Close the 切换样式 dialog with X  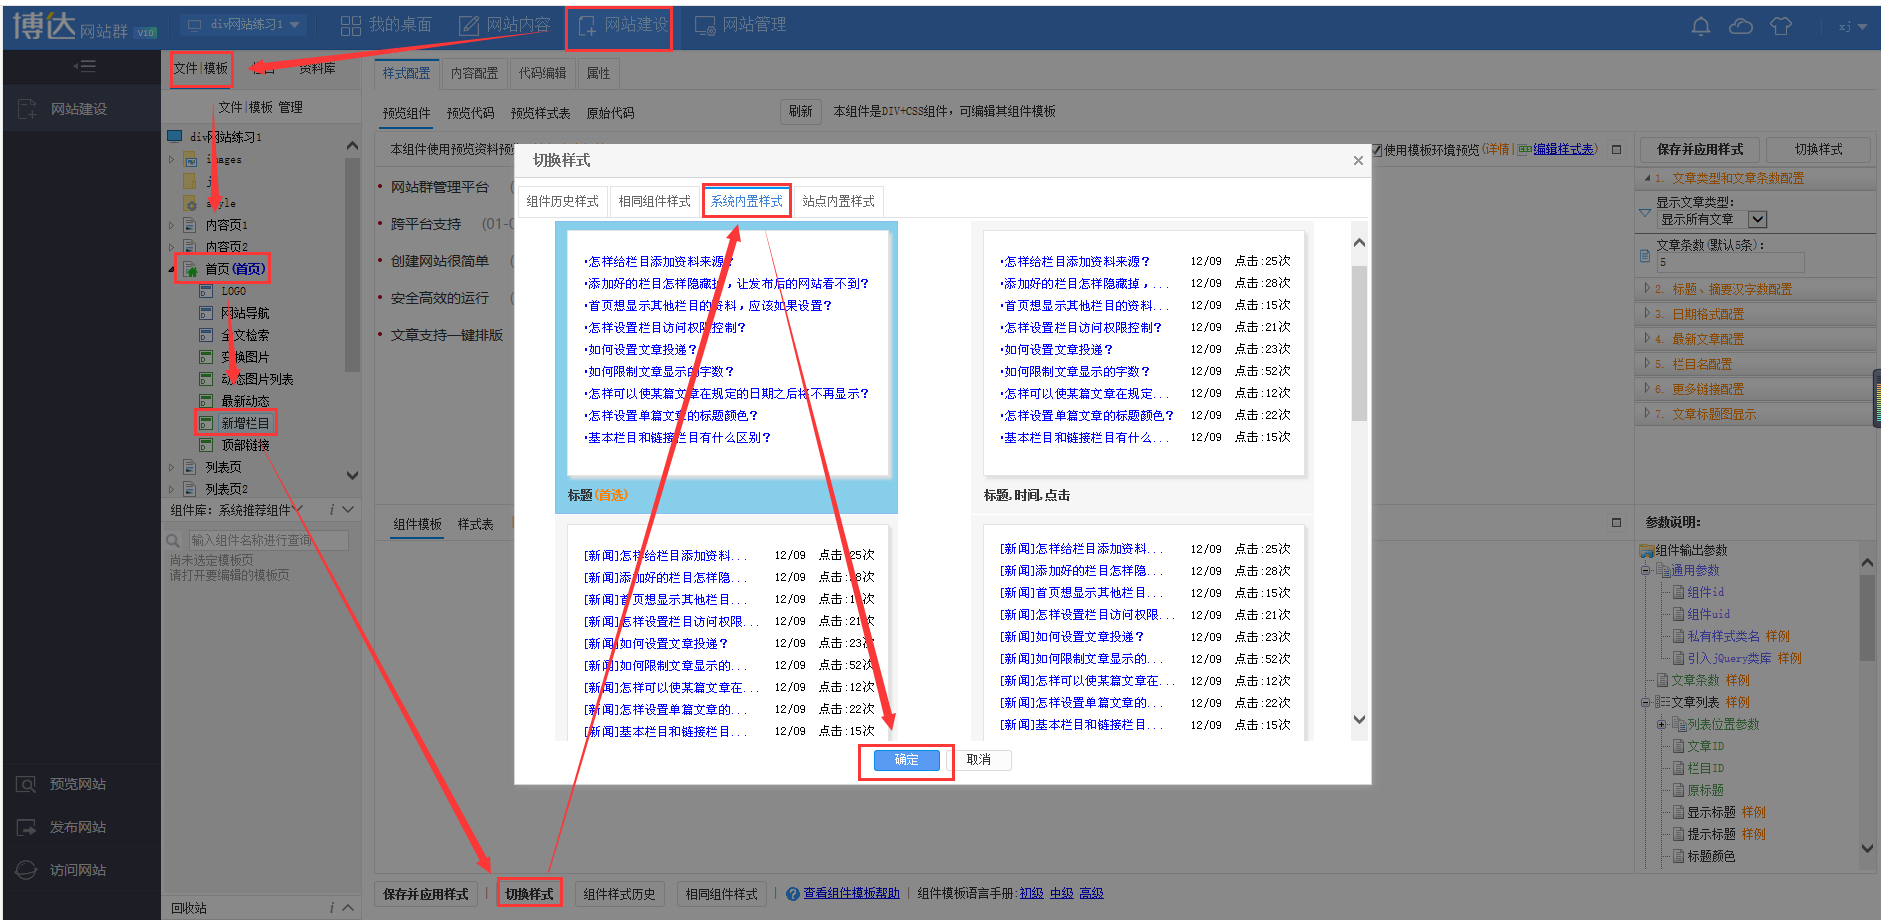click(x=1358, y=161)
